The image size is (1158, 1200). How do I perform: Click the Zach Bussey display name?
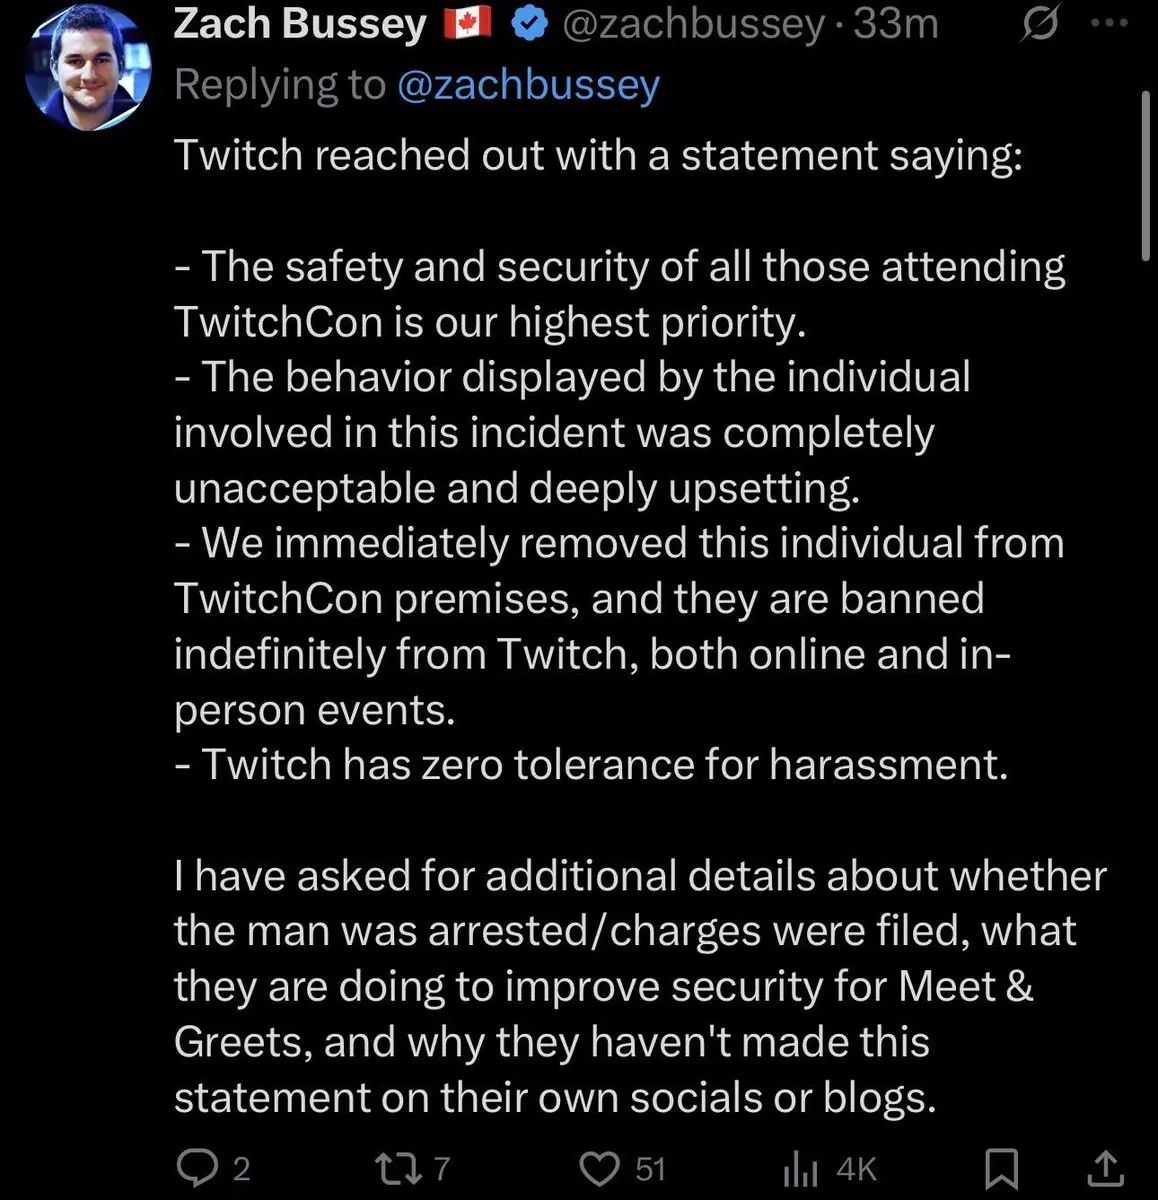[x=299, y=24]
